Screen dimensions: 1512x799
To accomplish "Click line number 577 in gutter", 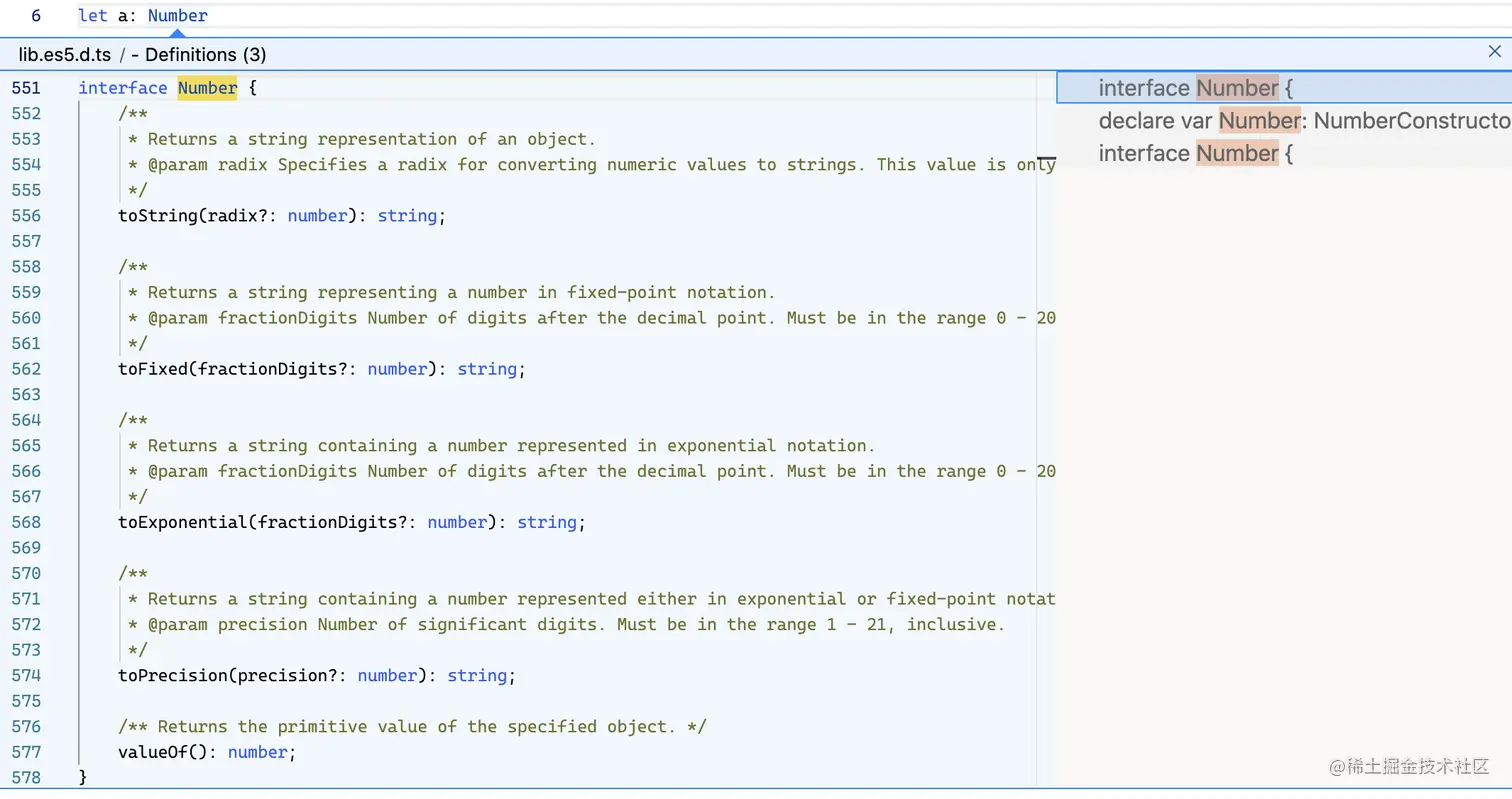I will [26, 752].
